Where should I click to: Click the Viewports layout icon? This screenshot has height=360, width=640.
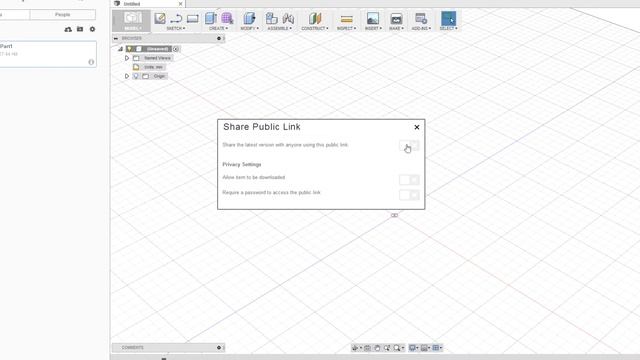(x=436, y=348)
